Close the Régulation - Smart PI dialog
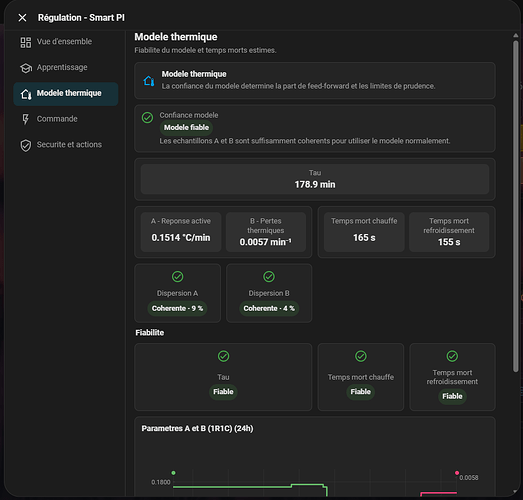 click(22, 18)
